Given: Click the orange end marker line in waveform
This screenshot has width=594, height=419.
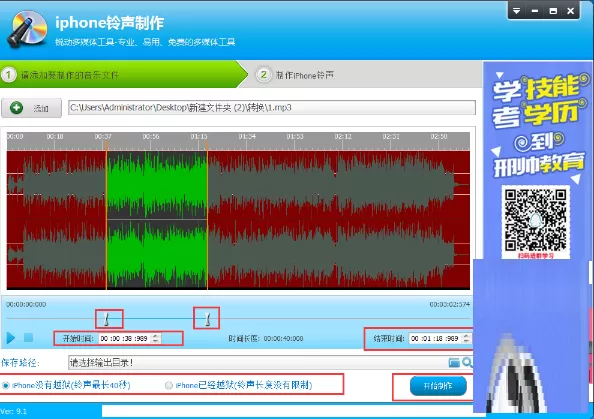Looking at the screenshot, I should coord(207,216).
